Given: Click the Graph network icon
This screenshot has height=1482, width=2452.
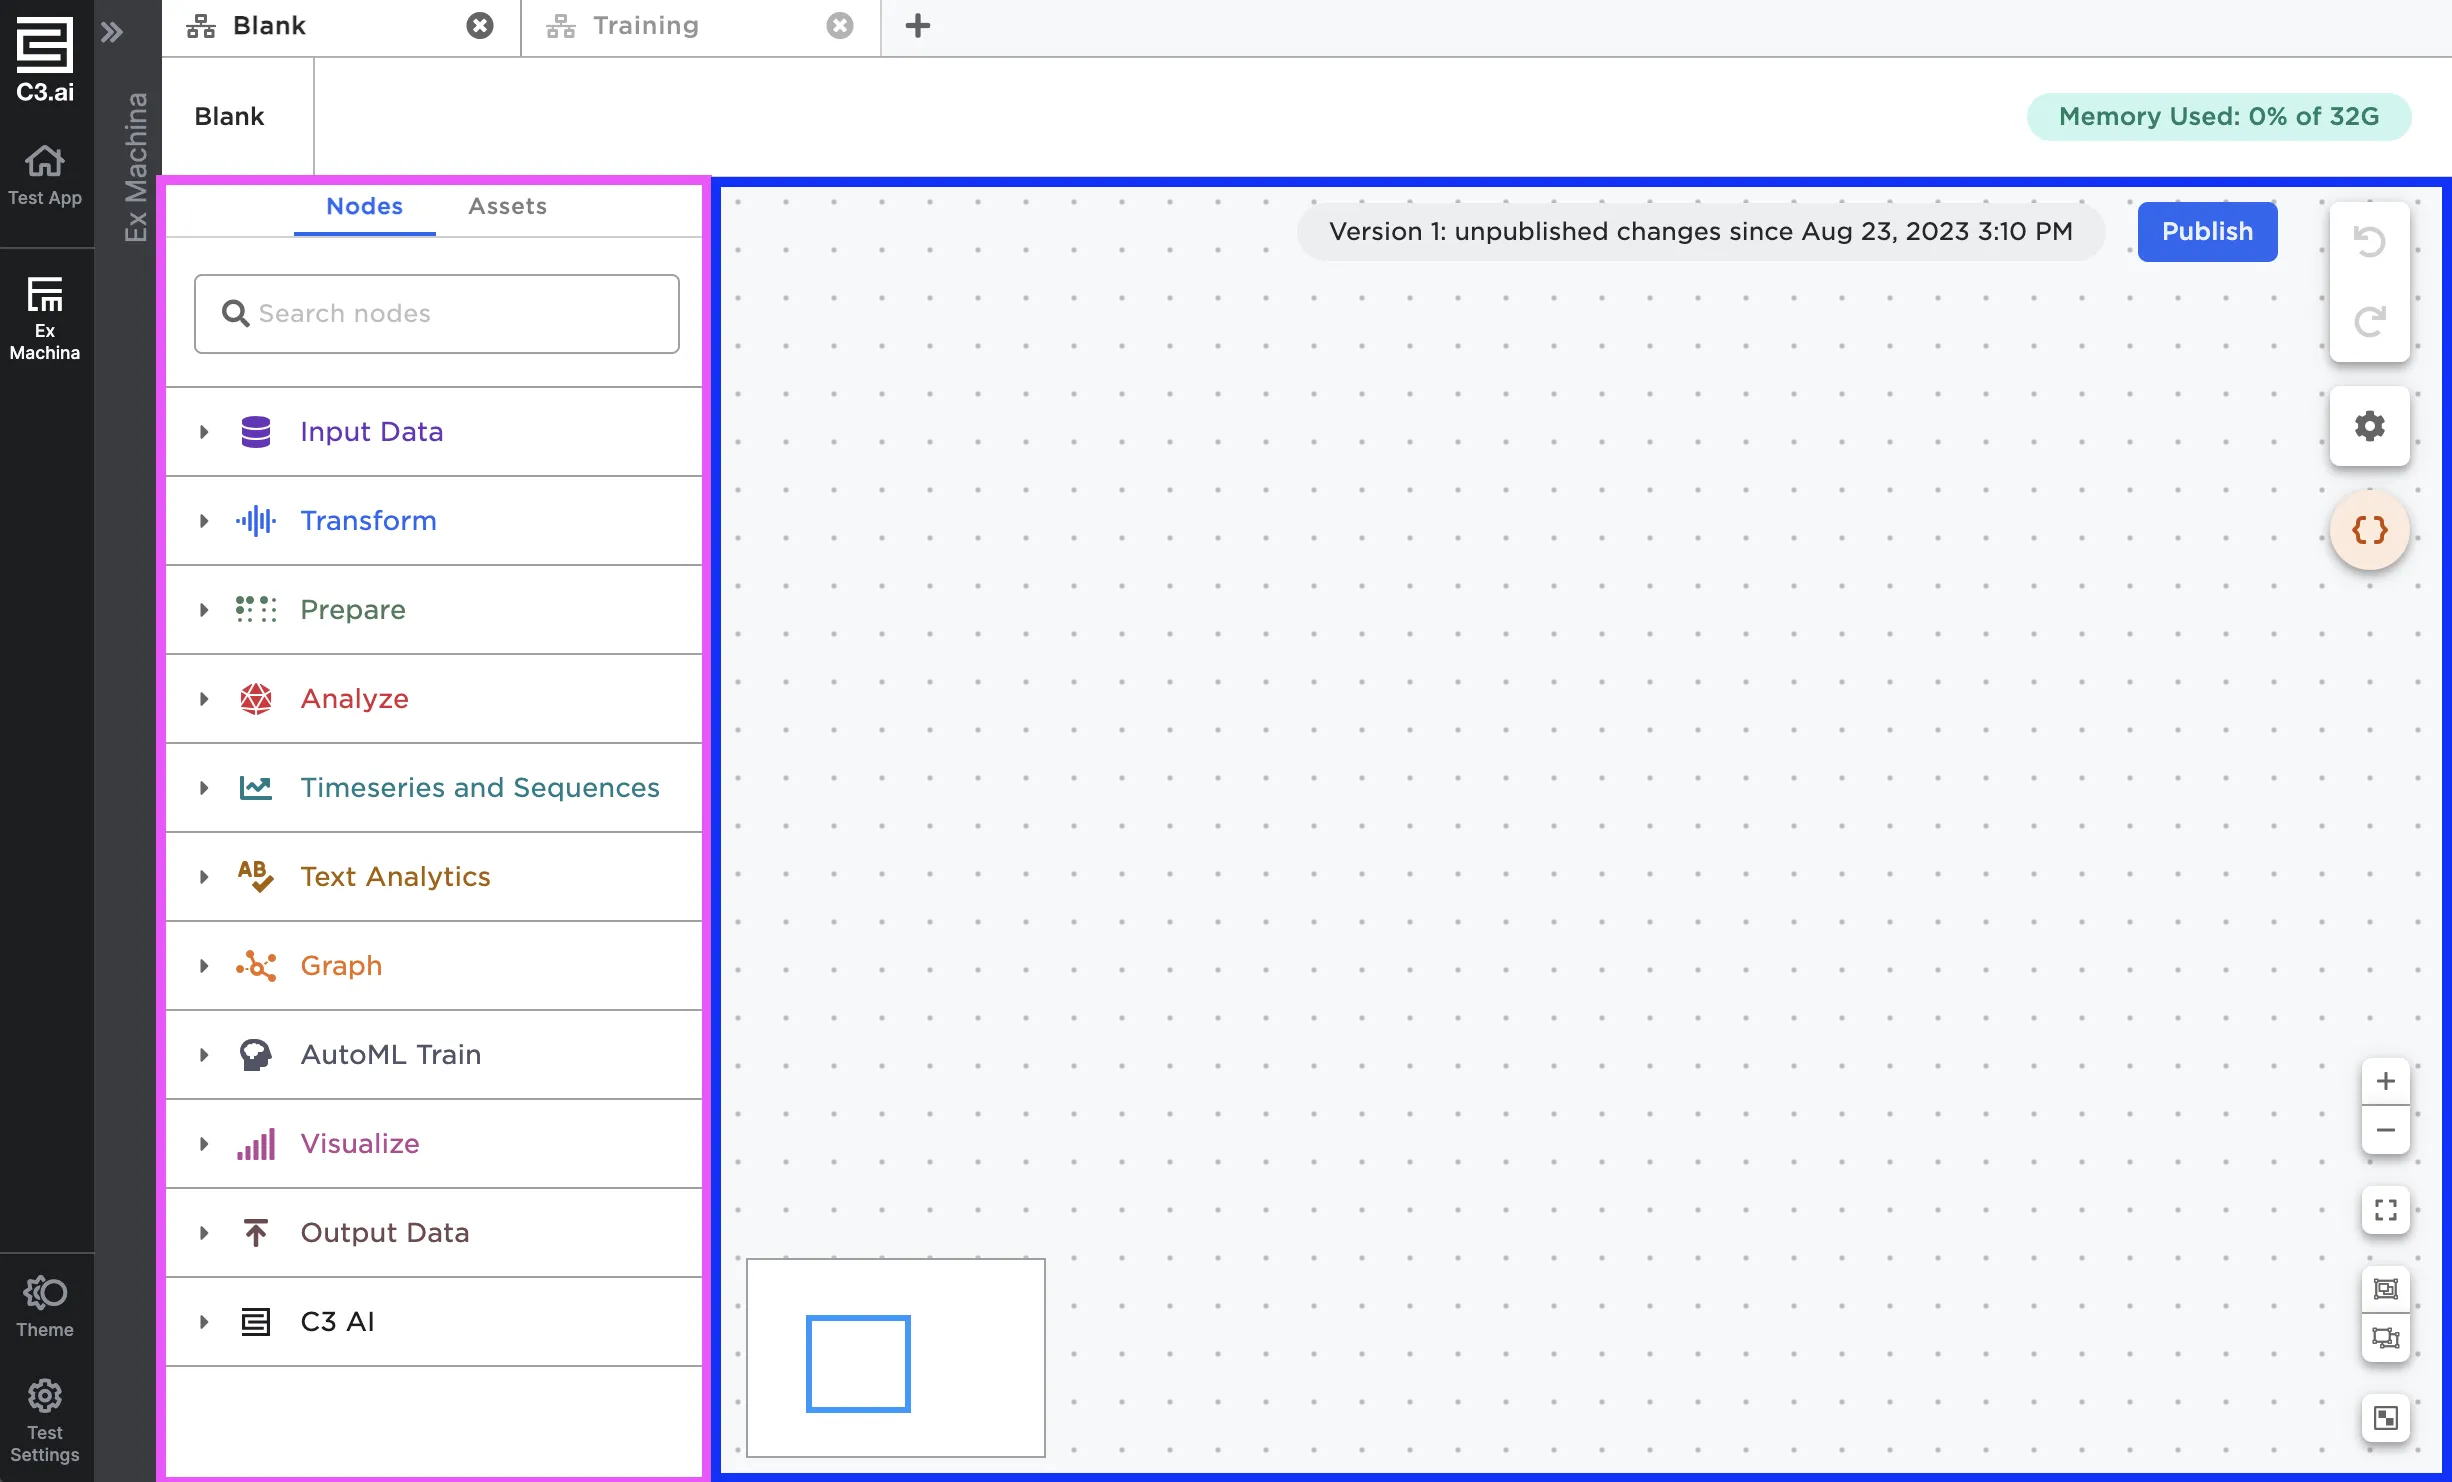Looking at the screenshot, I should [256, 966].
